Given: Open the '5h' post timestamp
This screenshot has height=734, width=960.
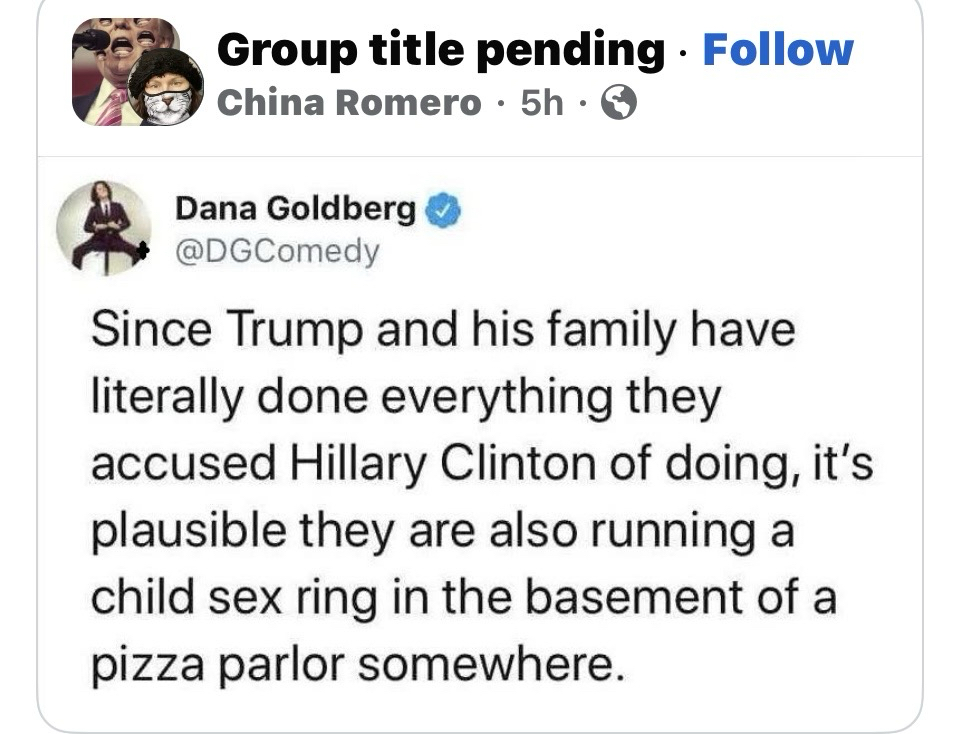Looking at the screenshot, I should pyautogui.click(x=543, y=102).
